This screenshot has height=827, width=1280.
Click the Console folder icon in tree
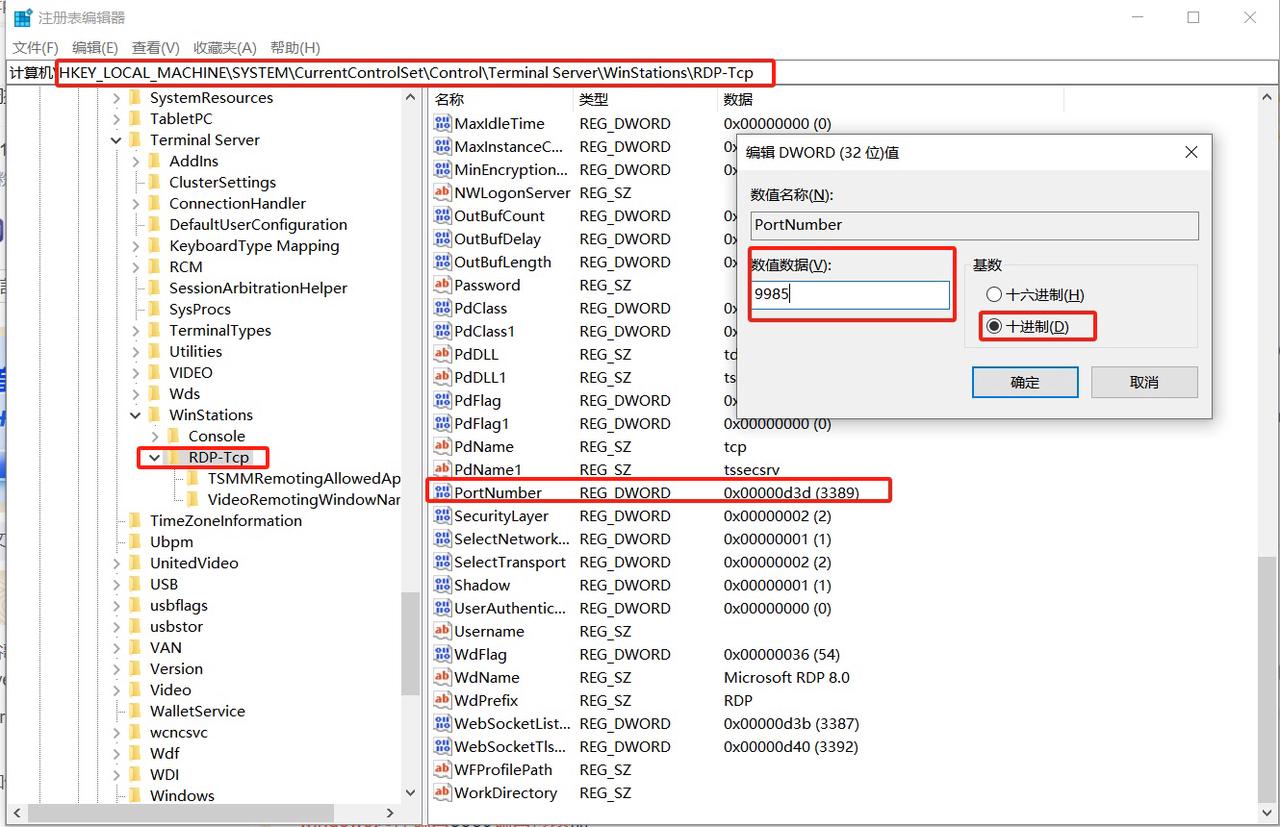(x=174, y=436)
